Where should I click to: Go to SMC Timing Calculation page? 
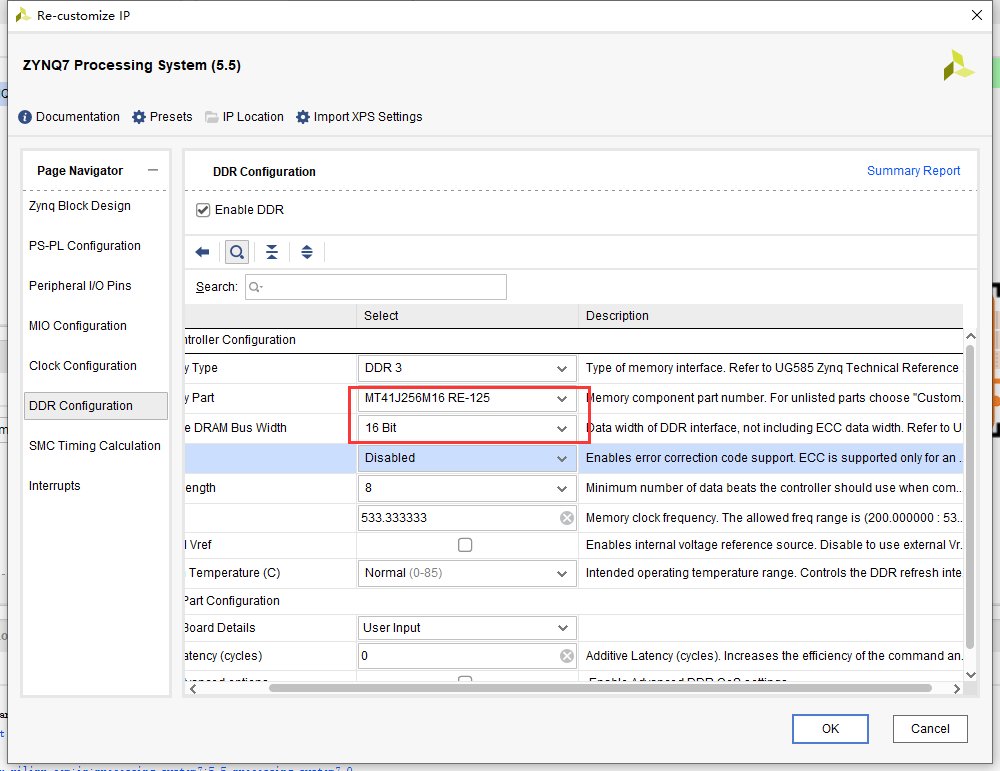(95, 446)
